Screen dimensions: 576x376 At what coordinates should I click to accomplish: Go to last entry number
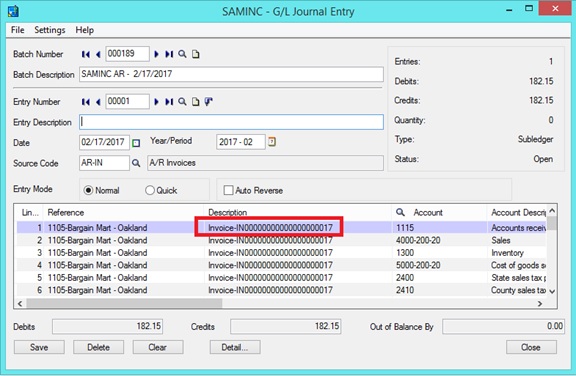pos(169,102)
